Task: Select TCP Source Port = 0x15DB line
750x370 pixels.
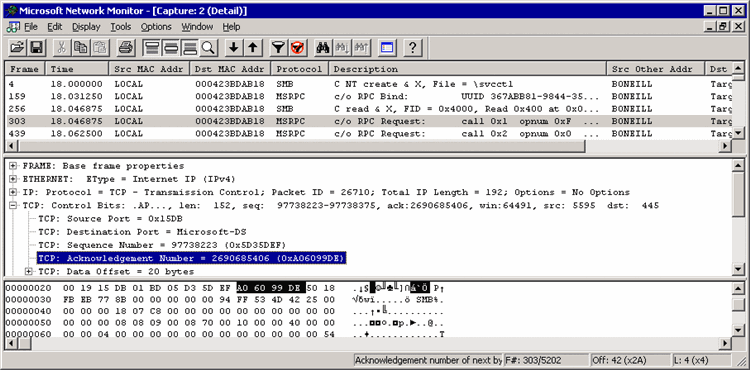Action: point(110,218)
